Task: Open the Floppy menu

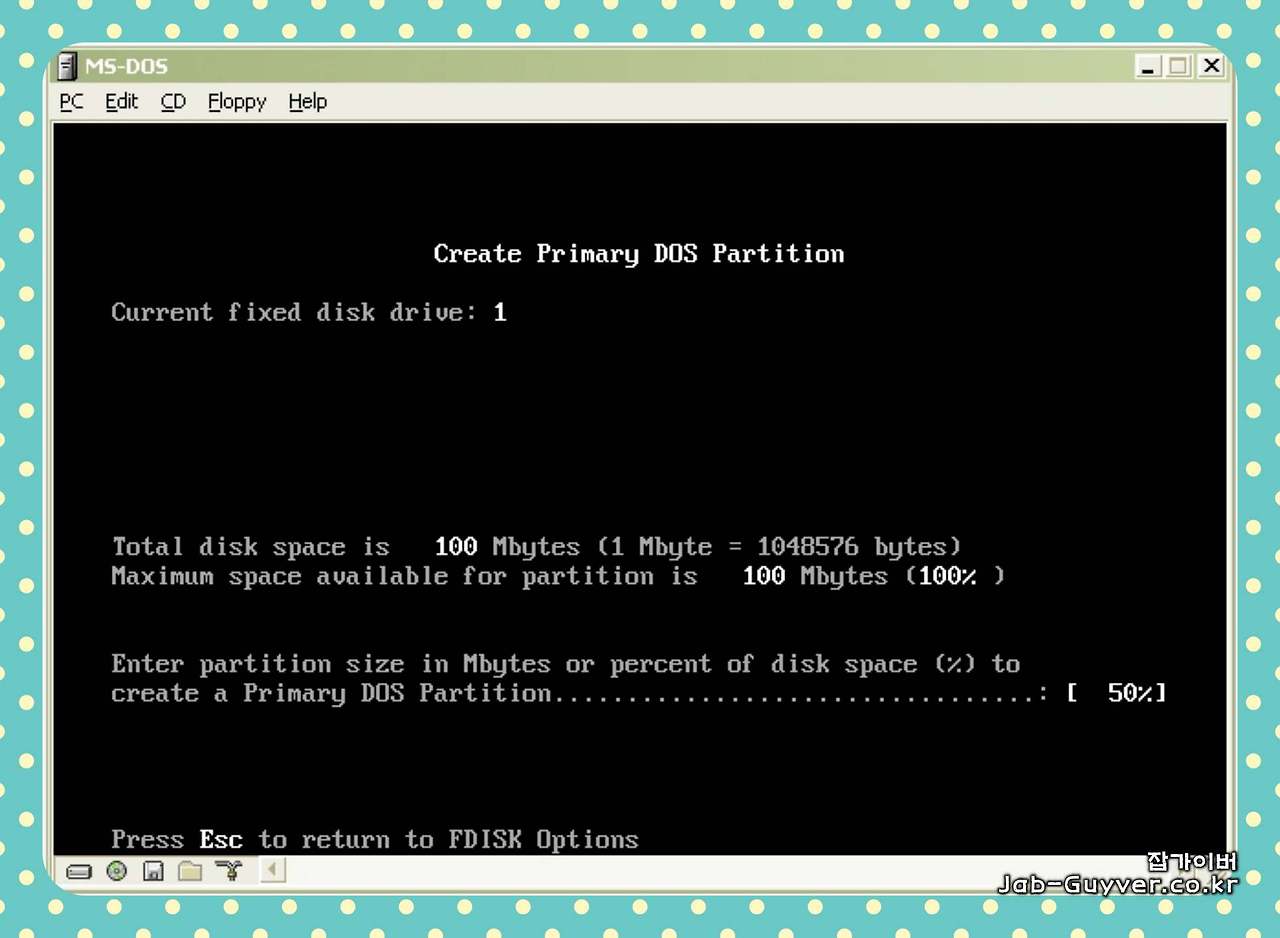Action: click(236, 101)
